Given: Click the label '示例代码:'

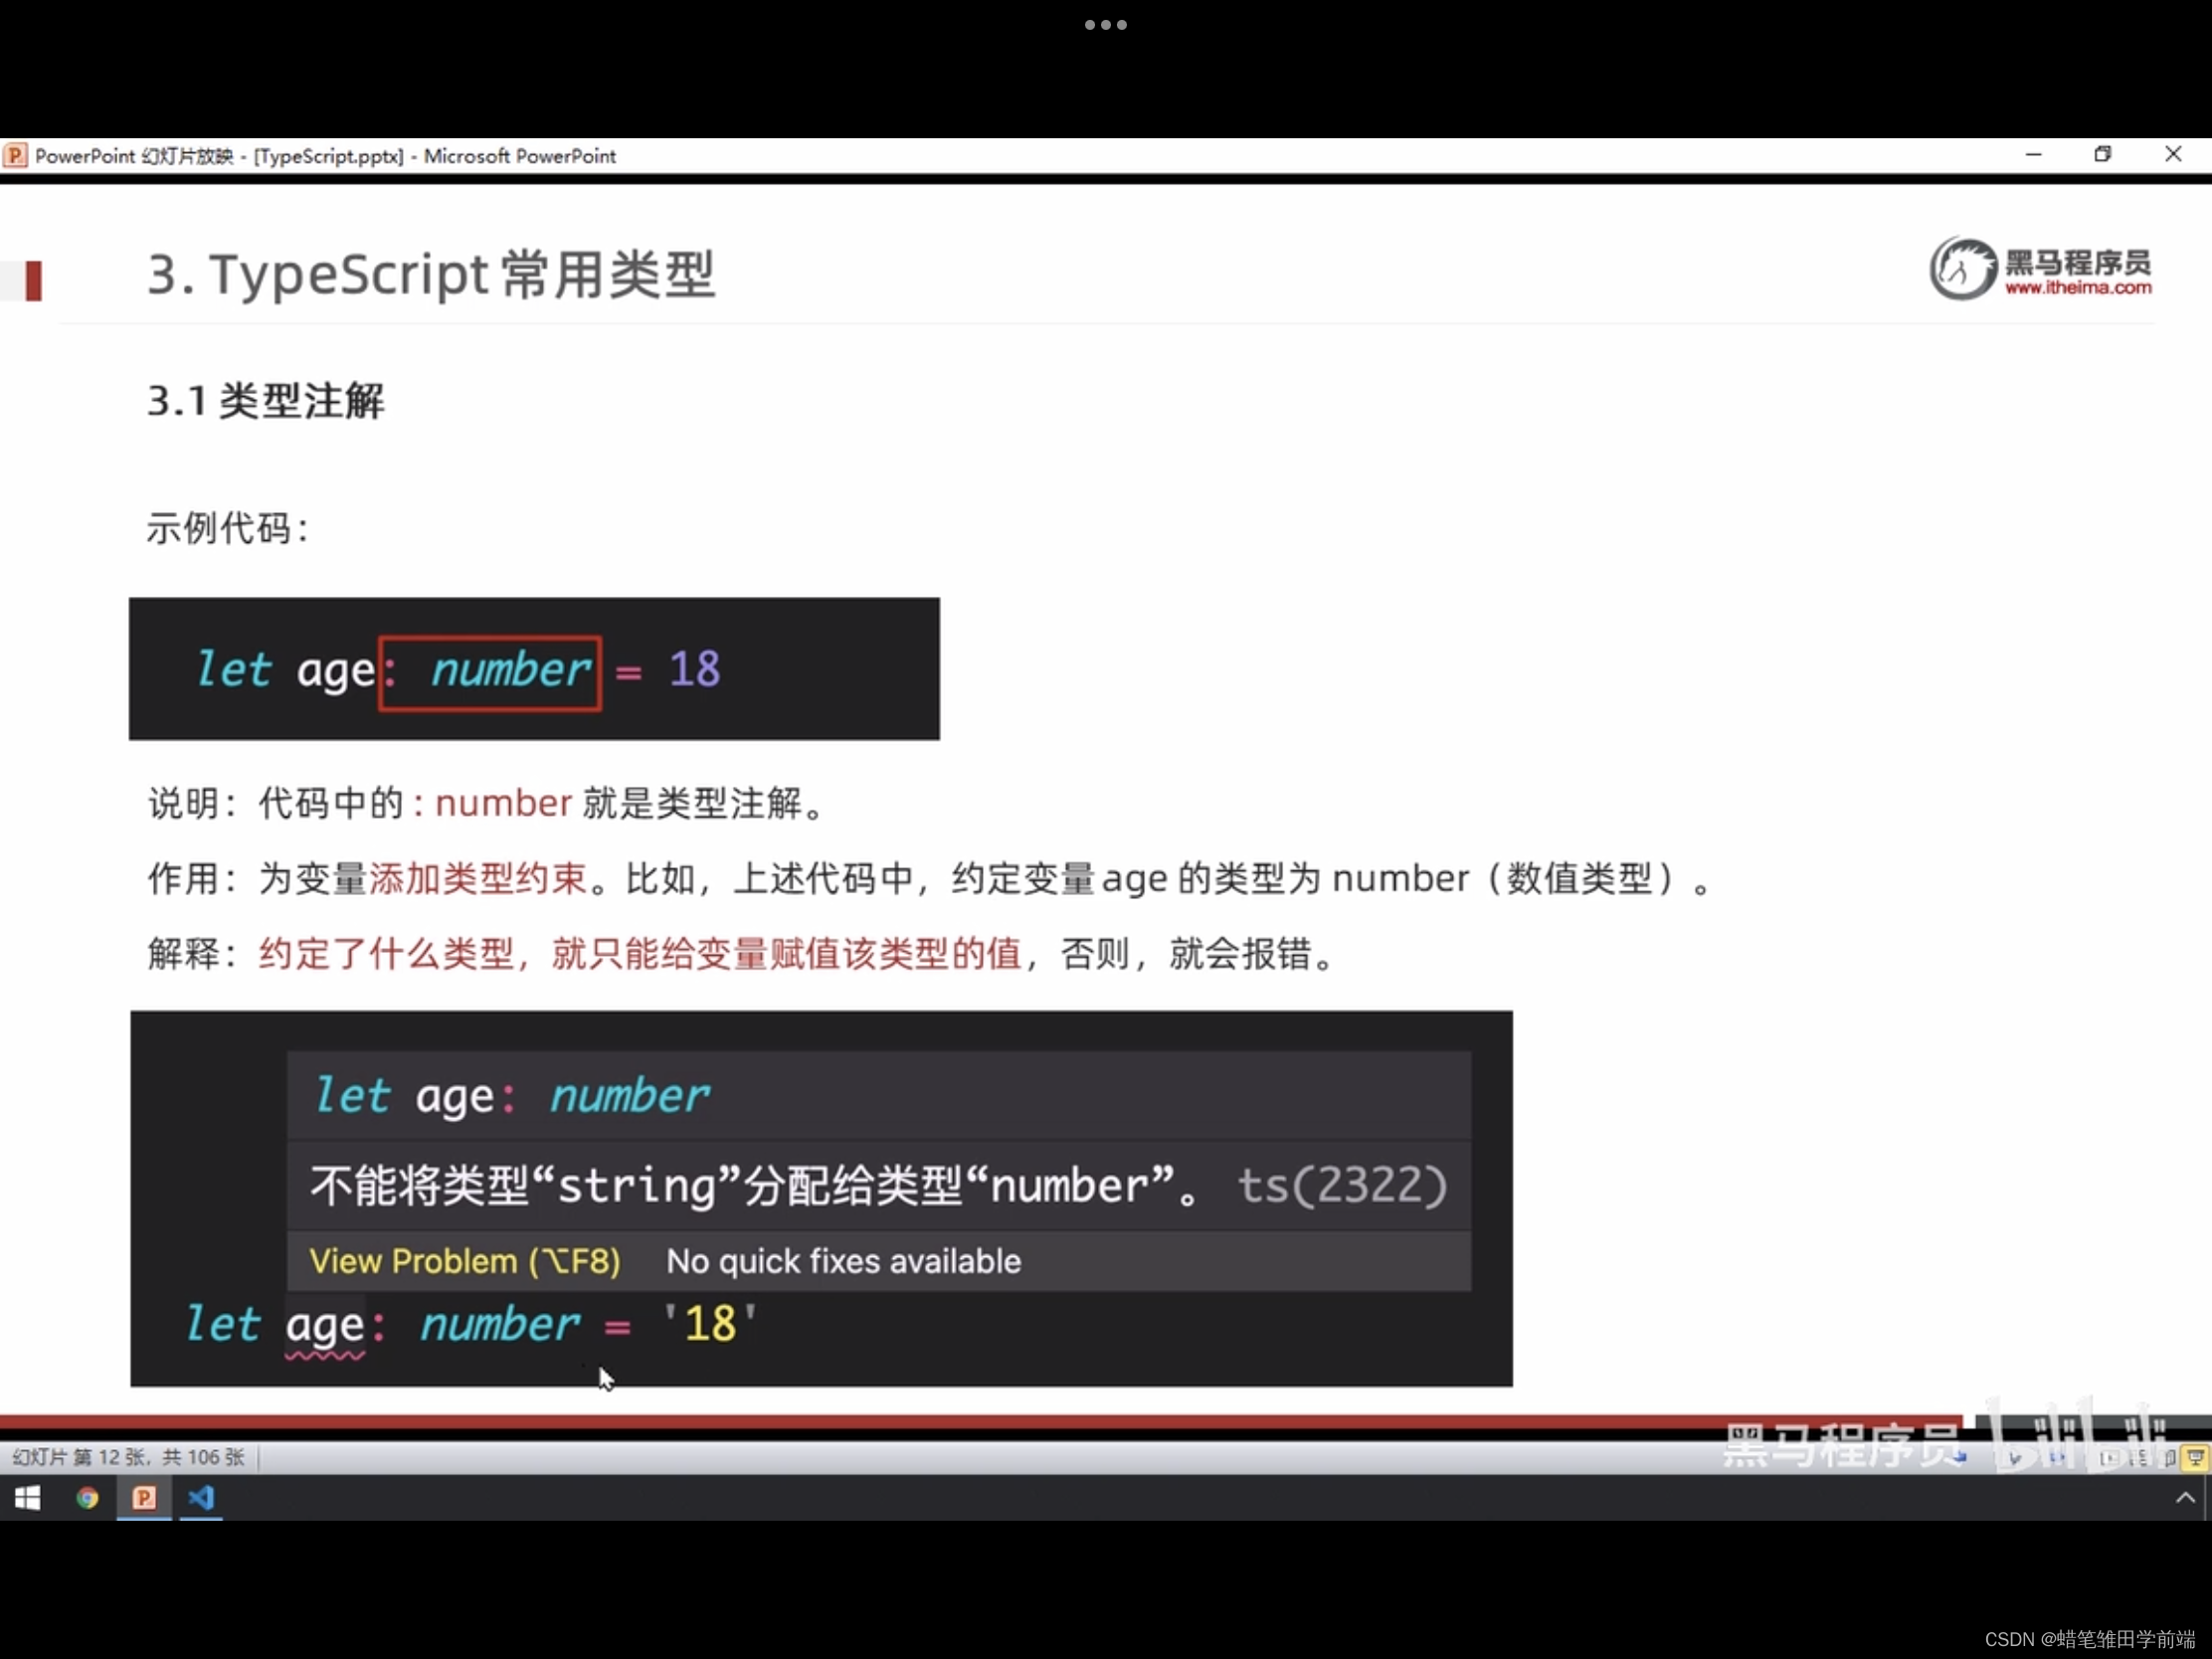Looking at the screenshot, I should [228, 528].
